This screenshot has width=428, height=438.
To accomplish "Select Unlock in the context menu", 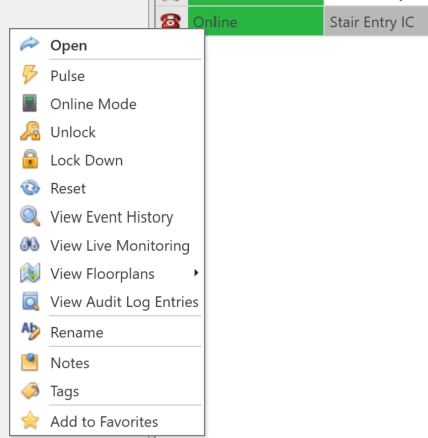I will [107, 132].
